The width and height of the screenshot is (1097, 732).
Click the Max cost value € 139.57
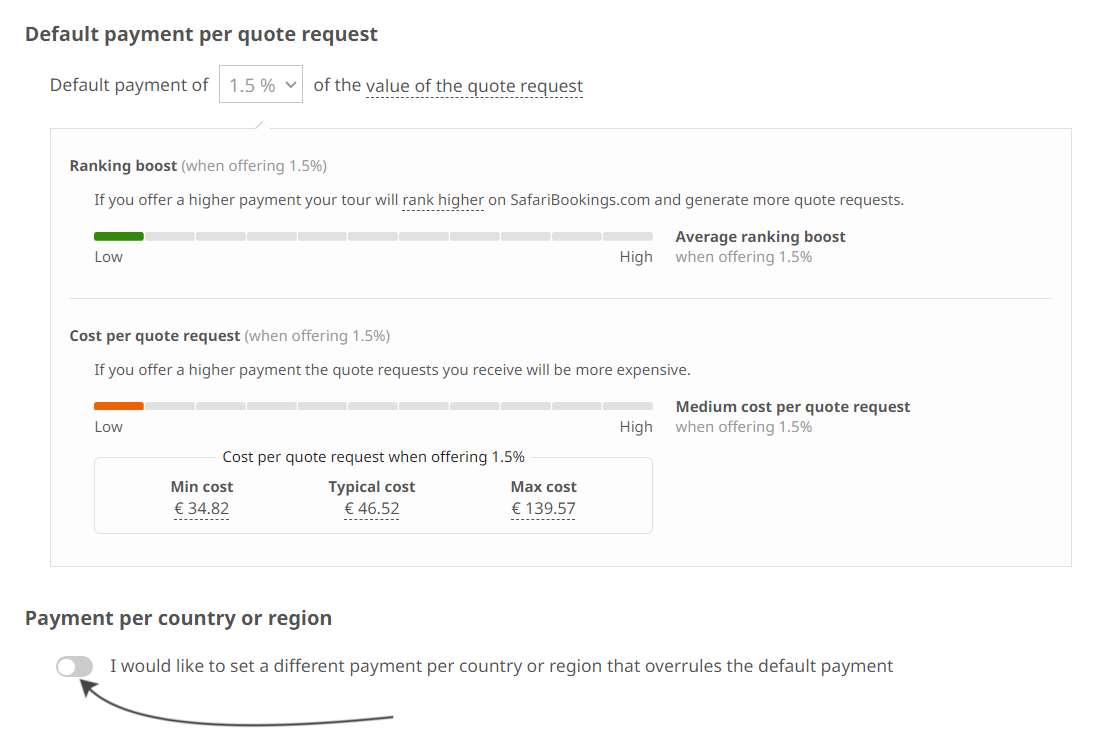[543, 509]
